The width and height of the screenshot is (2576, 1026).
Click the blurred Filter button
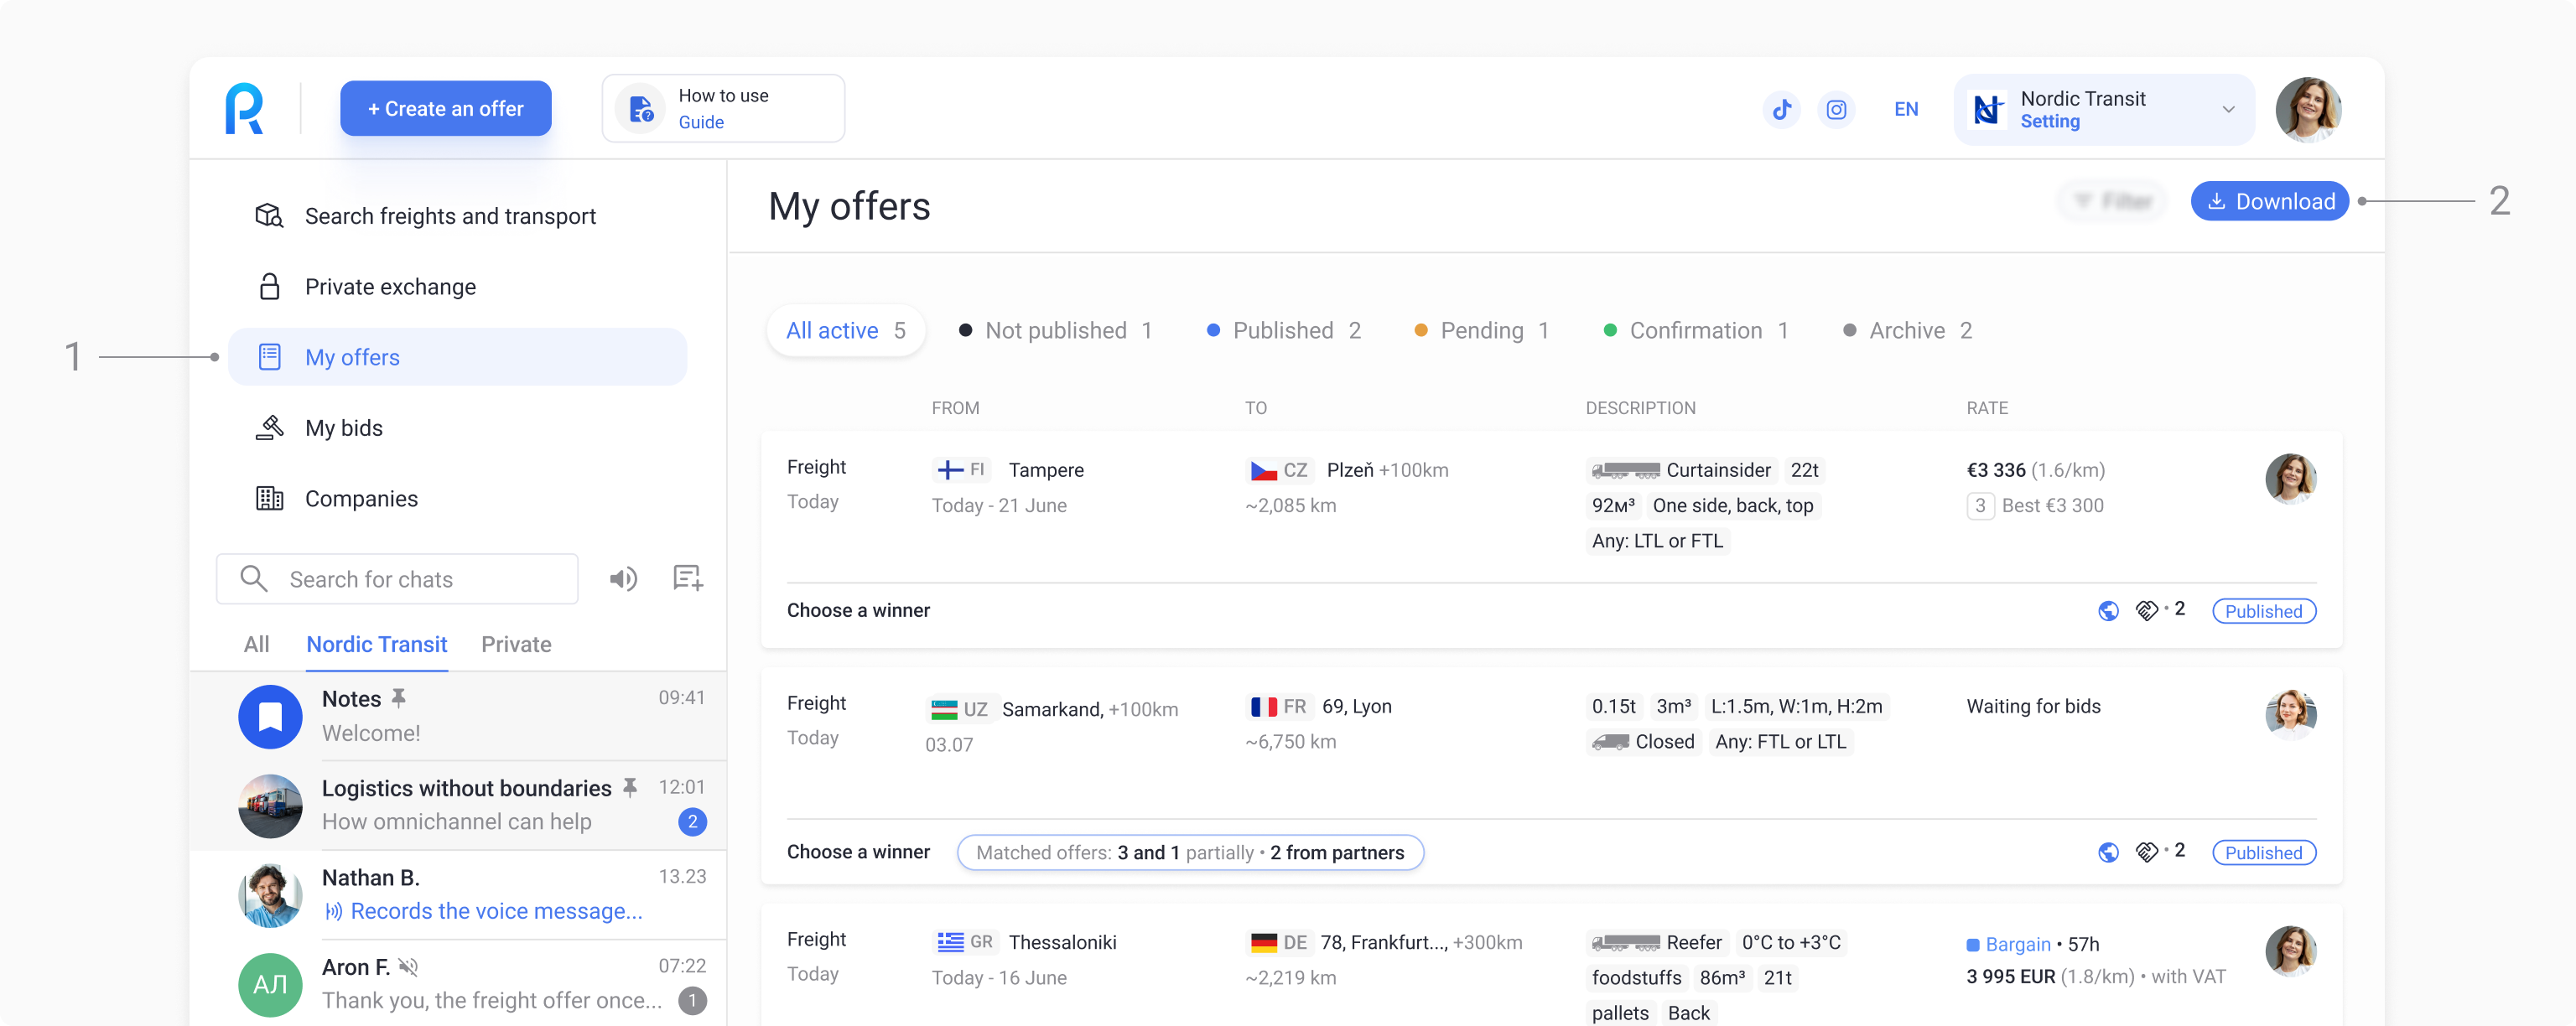coord(2112,201)
